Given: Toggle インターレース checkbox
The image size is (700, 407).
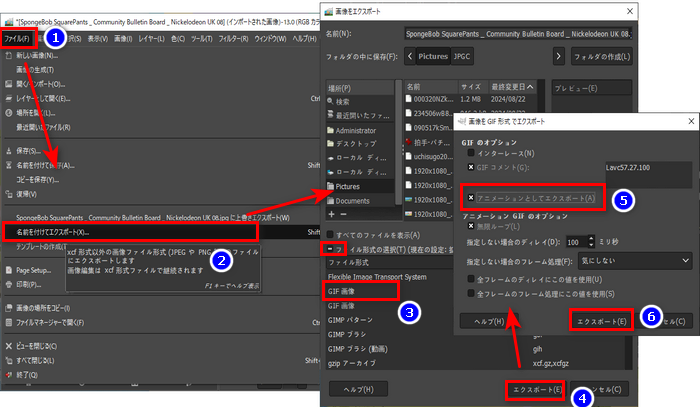Looking at the screenshot, I should point(471,153).
